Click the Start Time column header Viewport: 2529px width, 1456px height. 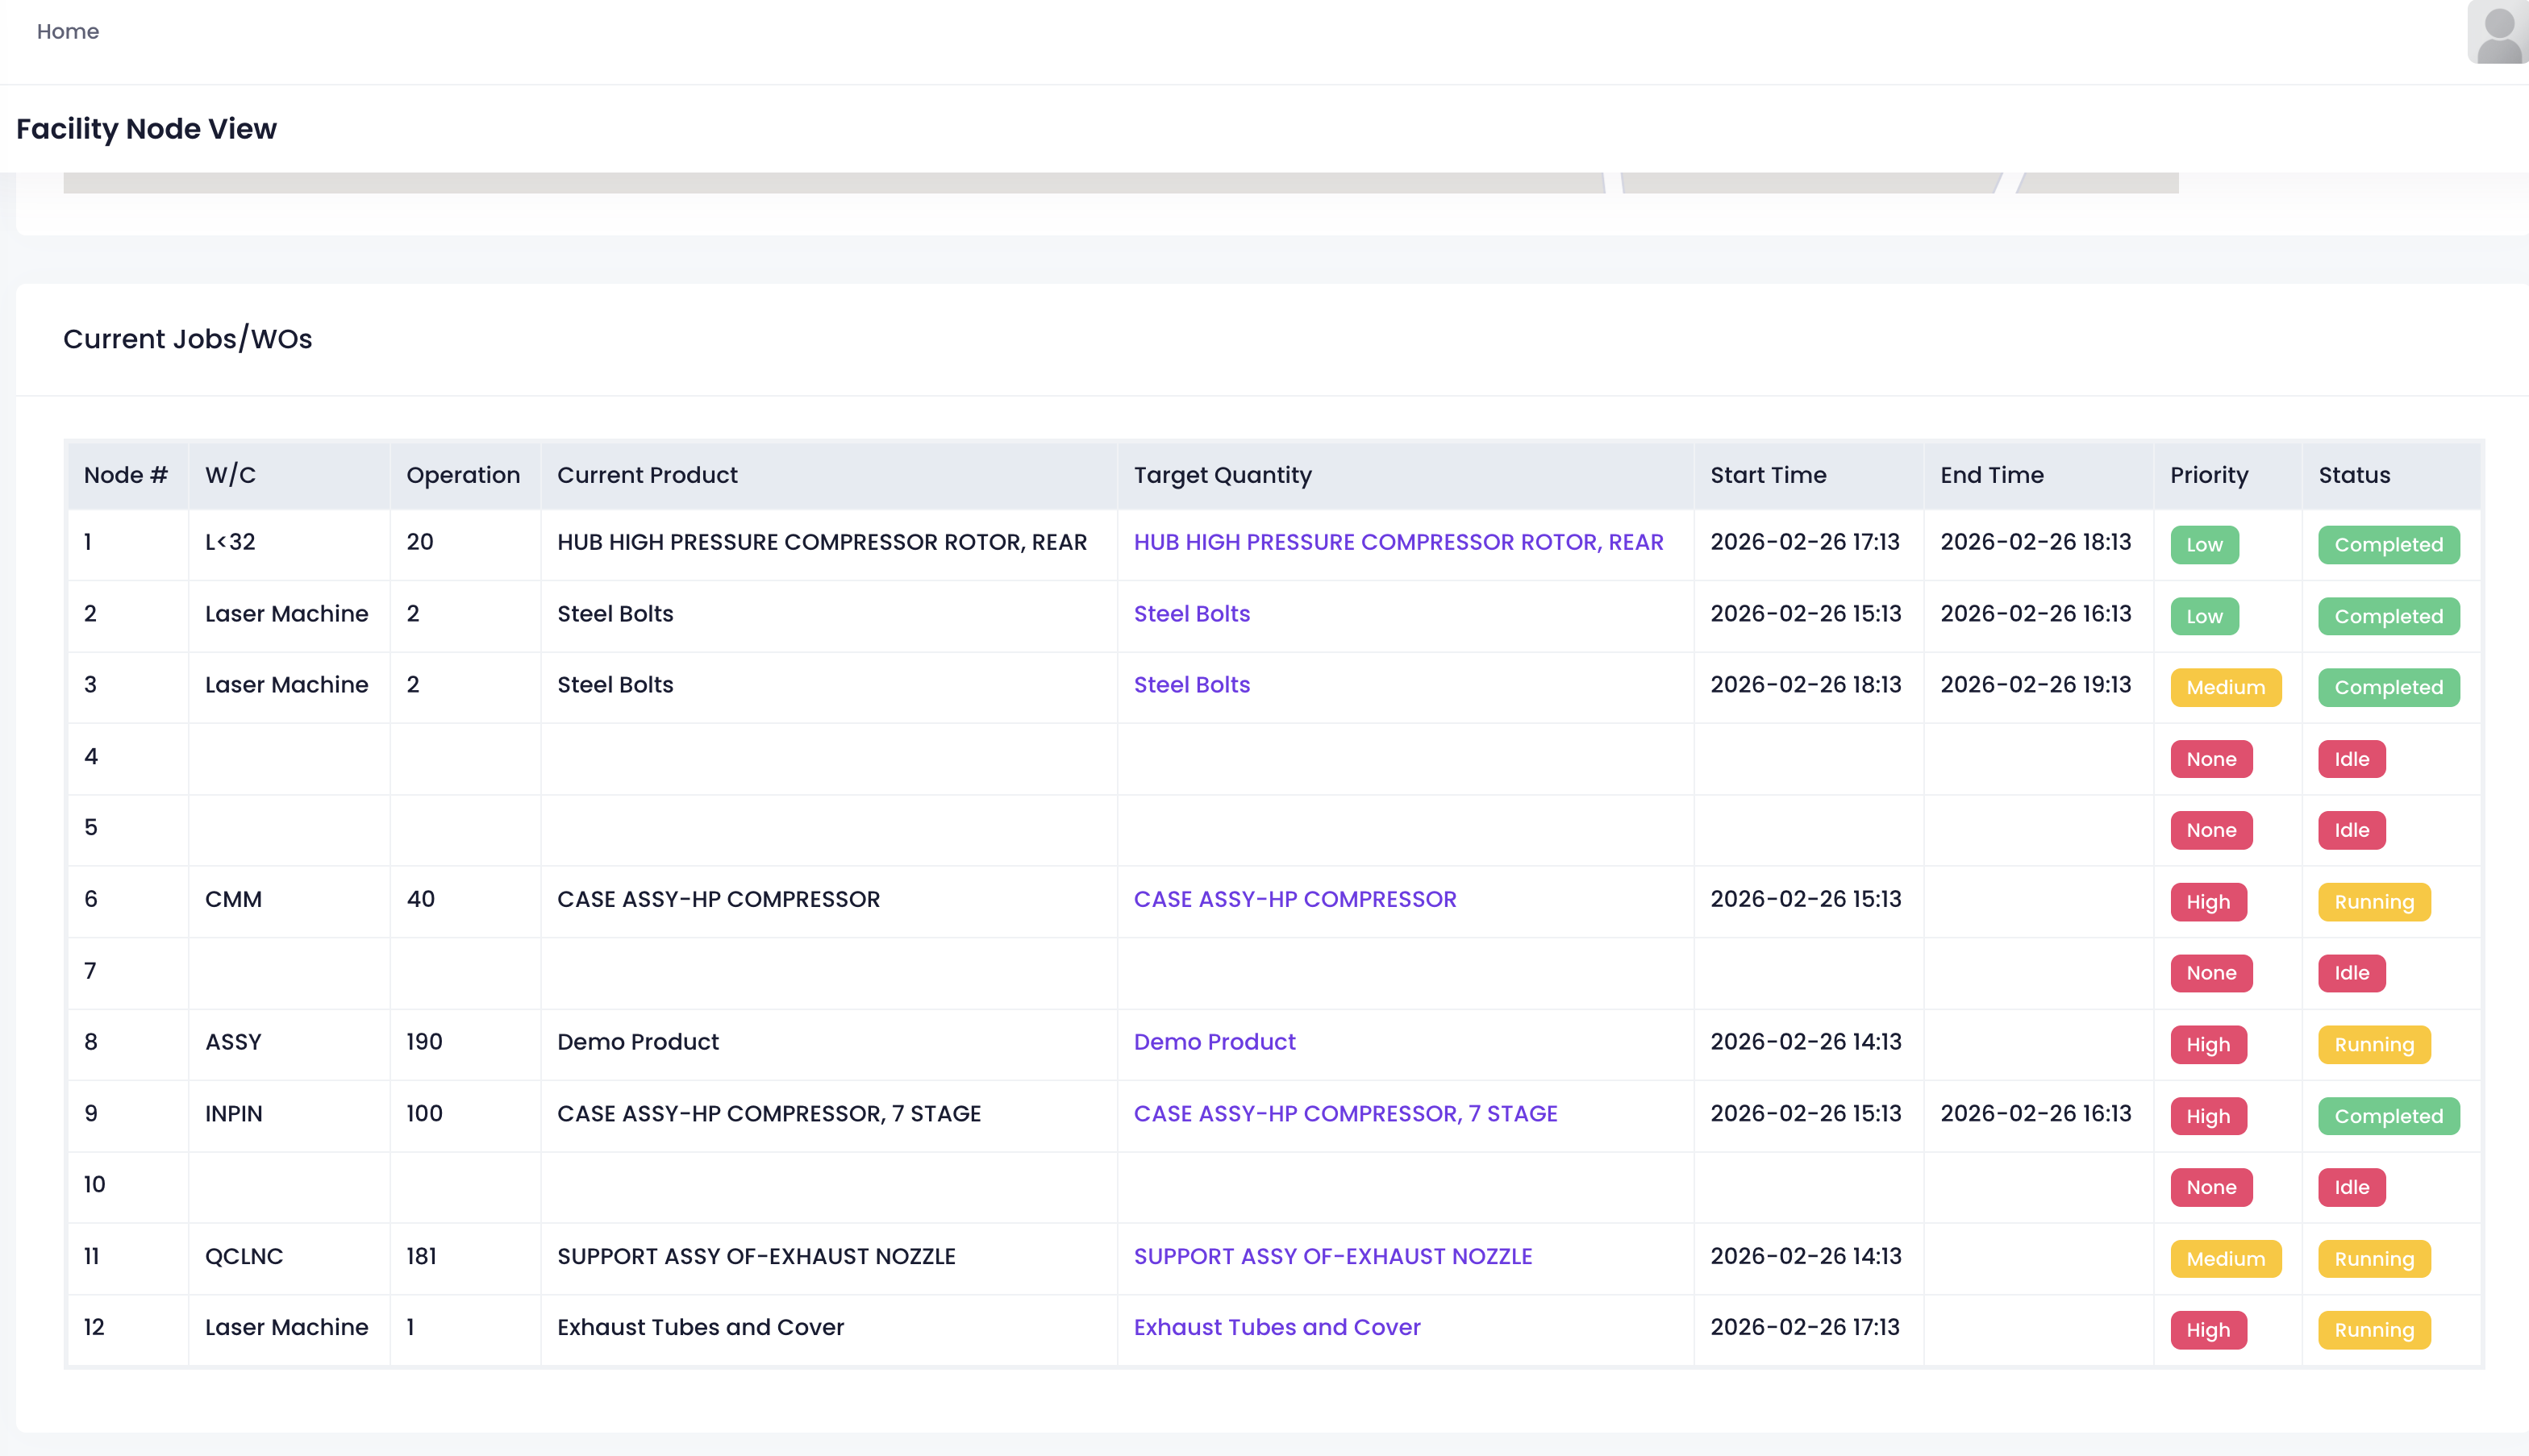pos(1767,475)
